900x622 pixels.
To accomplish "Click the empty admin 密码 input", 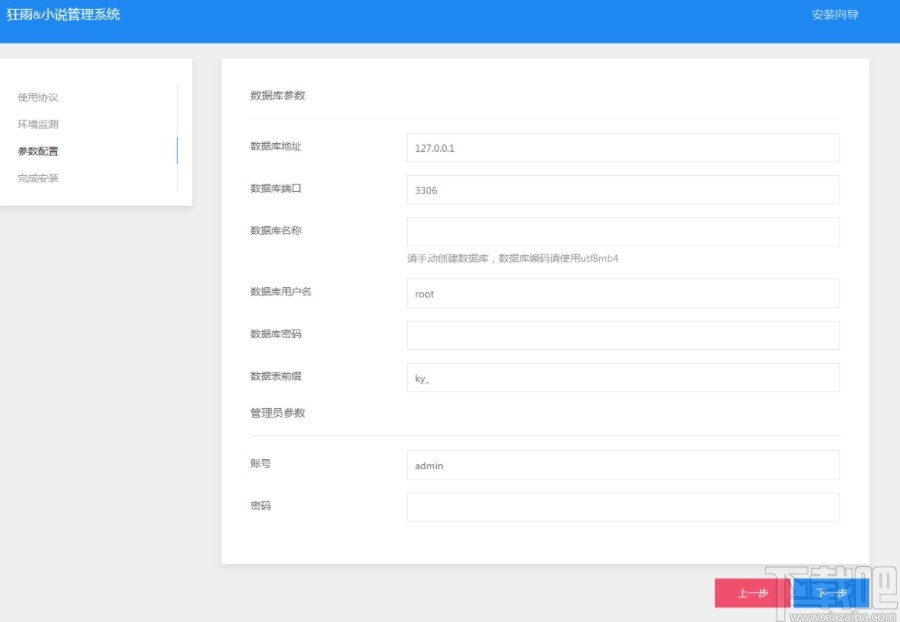I will (x=622, y=506).
